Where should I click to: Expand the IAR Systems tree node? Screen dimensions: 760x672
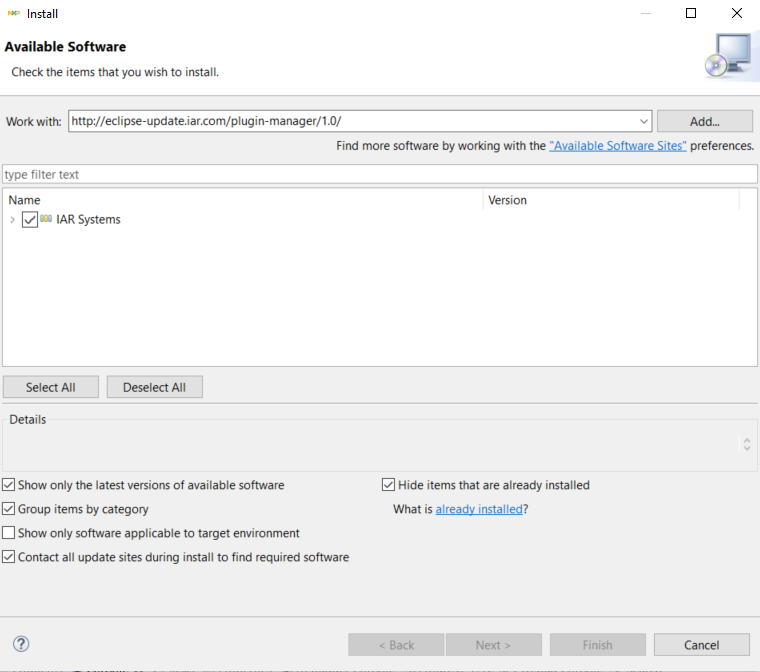click(x=12, y=220)
